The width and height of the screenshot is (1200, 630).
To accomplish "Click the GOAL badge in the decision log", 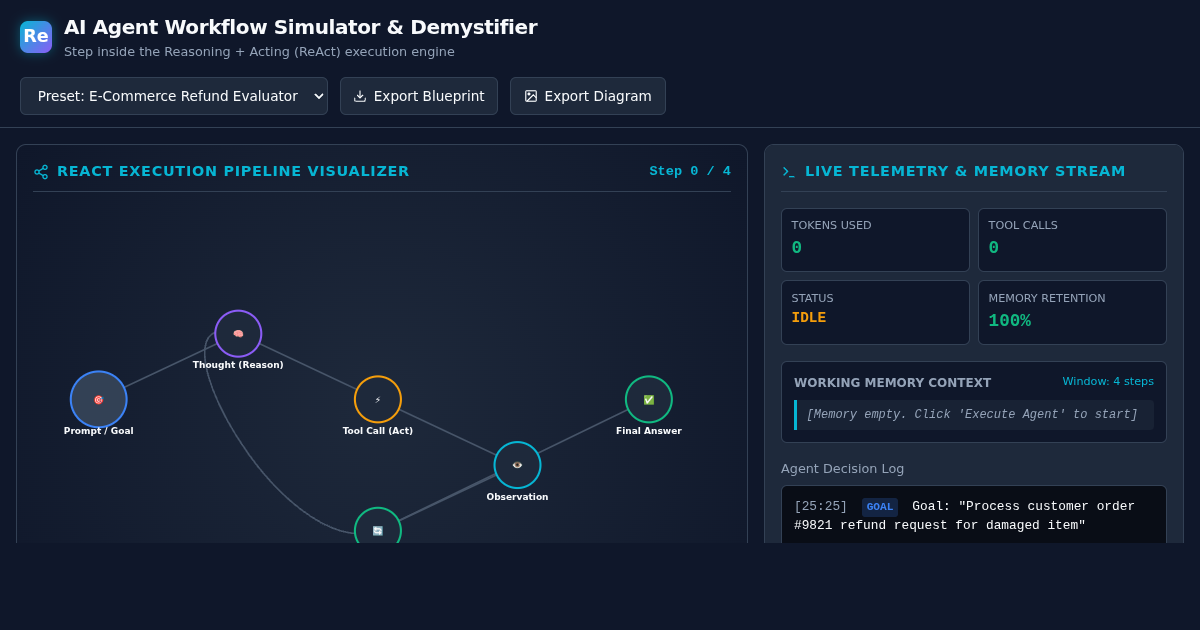I will (880, 507).
